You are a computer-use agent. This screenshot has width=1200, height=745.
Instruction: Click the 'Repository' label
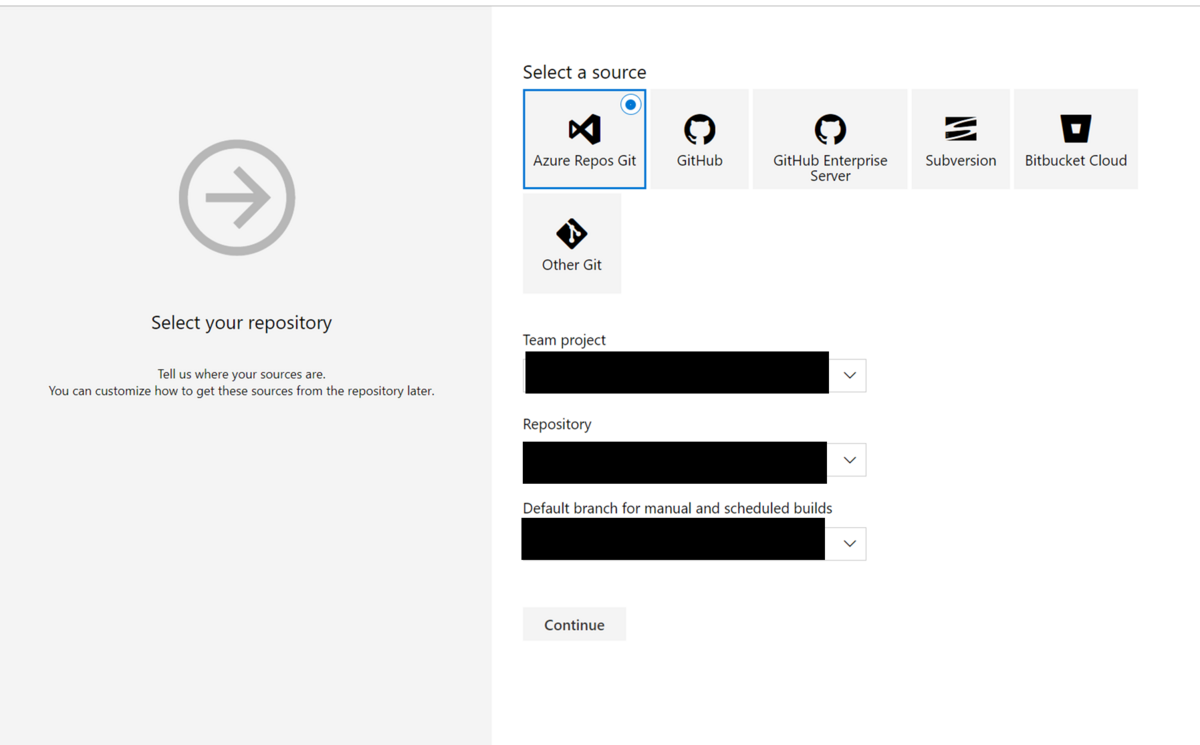(557, 424)
